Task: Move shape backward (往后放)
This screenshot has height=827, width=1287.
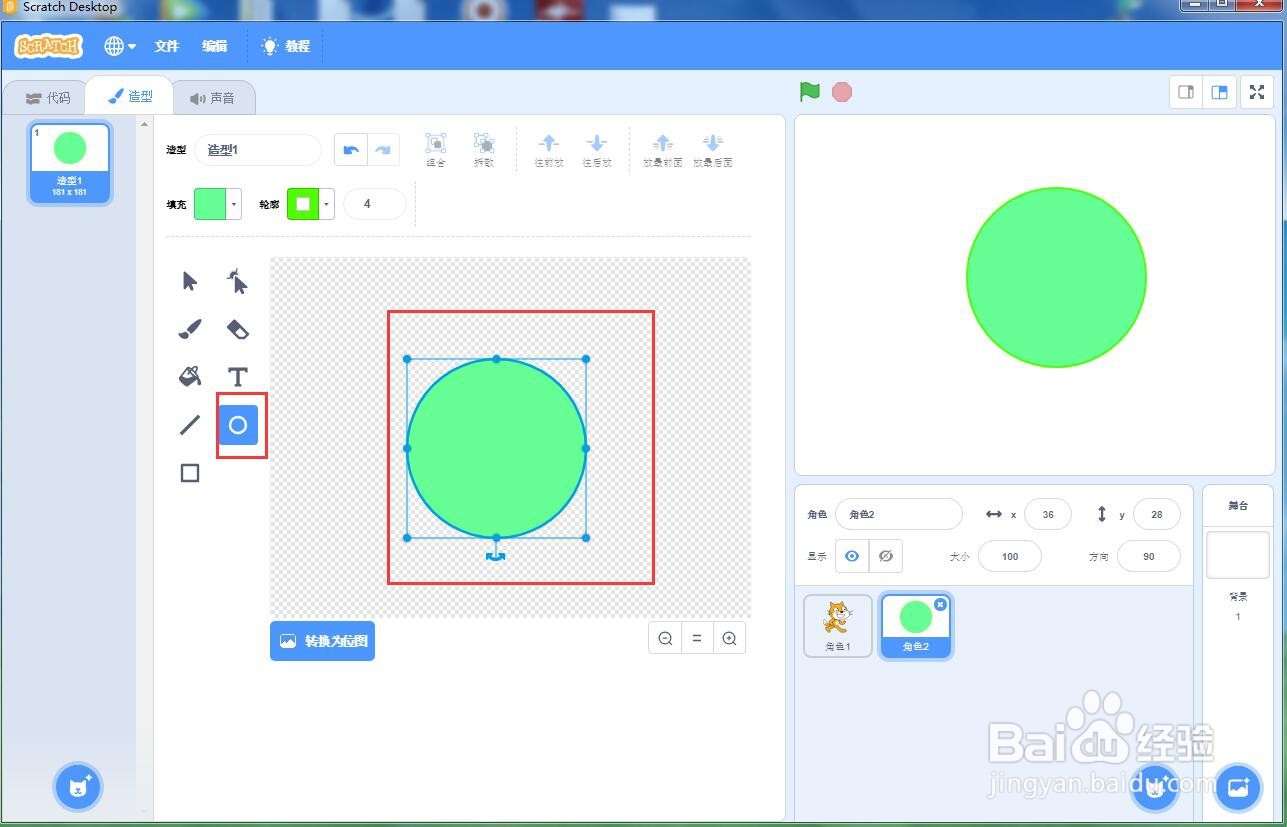Action: (597, 150)
